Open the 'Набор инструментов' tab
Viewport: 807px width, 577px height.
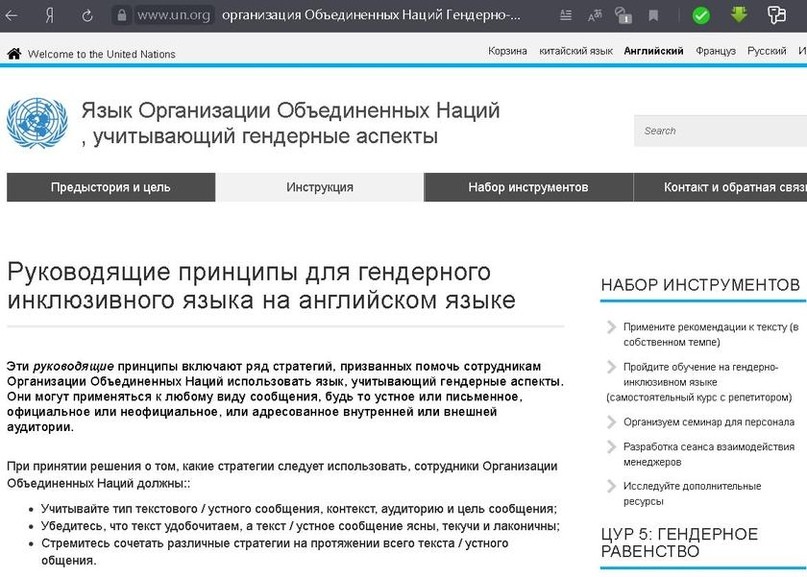click(x=528, y=187)
